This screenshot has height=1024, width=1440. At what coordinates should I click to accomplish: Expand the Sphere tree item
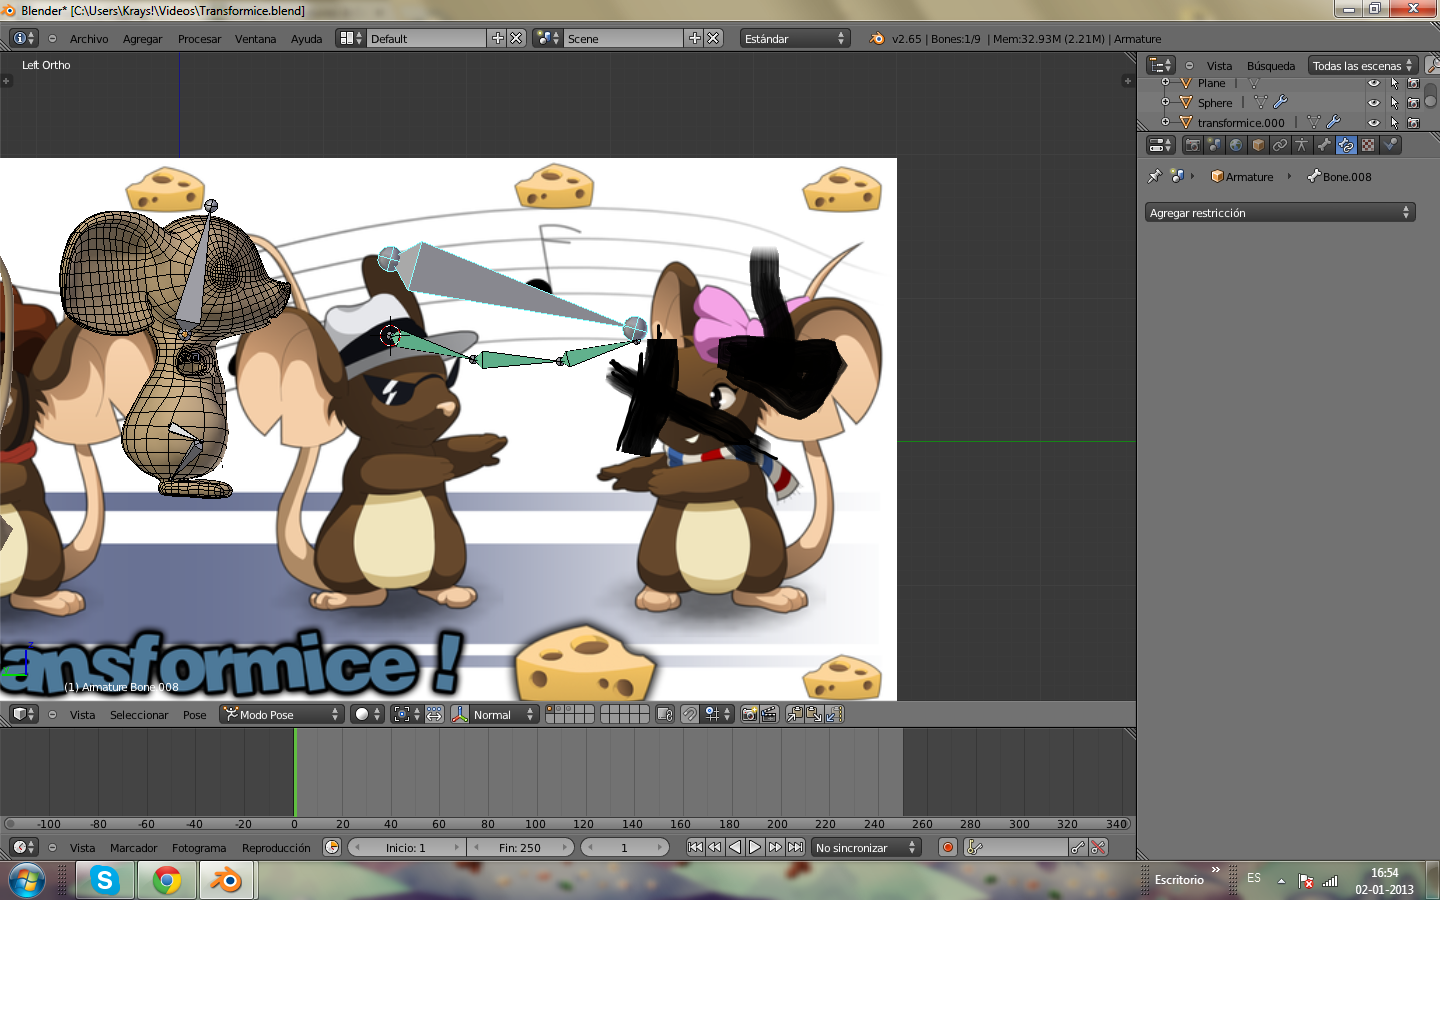[1165, 102]
